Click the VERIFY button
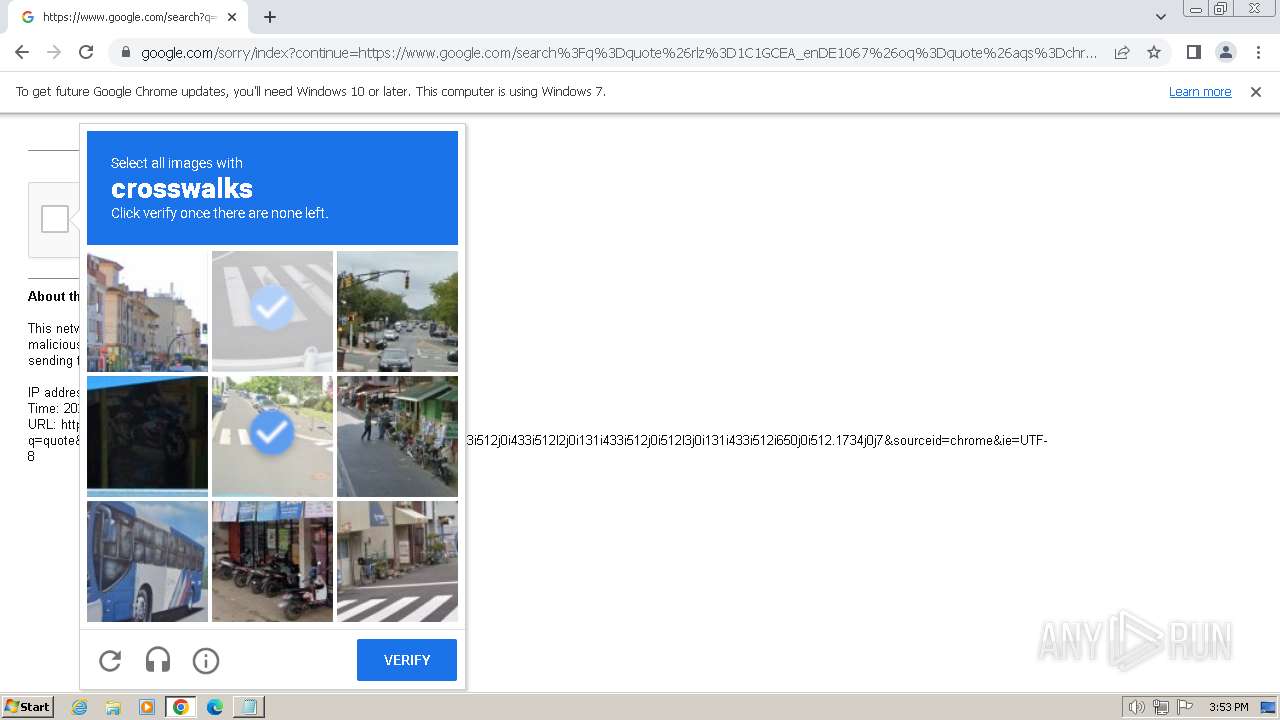 click(407, 660)
